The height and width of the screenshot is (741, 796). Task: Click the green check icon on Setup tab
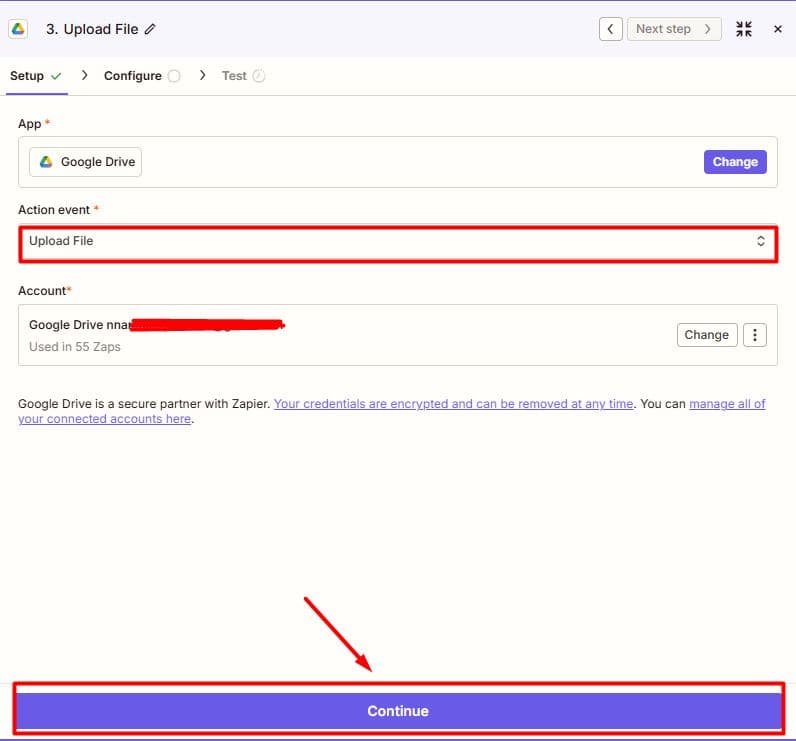(x=56, y=76)
